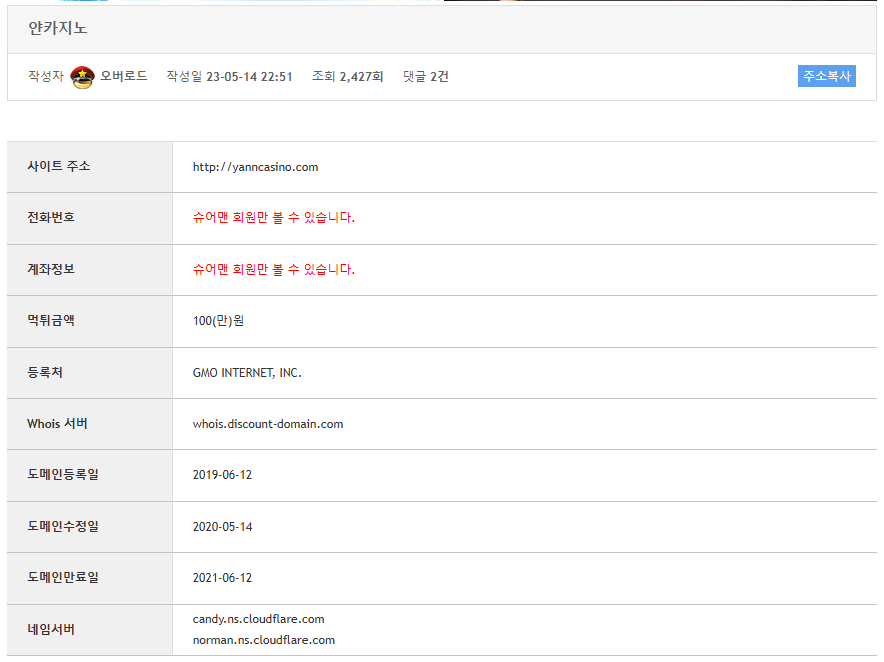This screenshot has width=884, height=662.
Task: Click the 주소복사 button
Action: click(826, 76)
